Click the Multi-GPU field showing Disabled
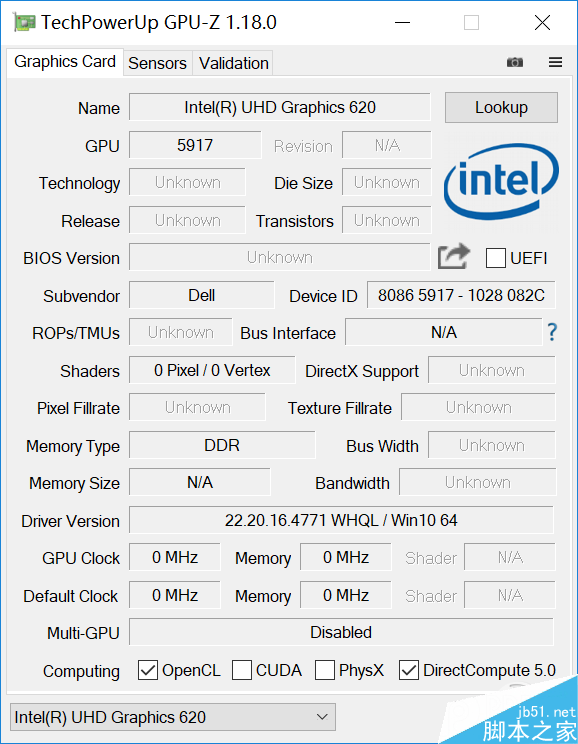Image resolution: width=578 pixels, height=744 pixels. click(341, 632)
